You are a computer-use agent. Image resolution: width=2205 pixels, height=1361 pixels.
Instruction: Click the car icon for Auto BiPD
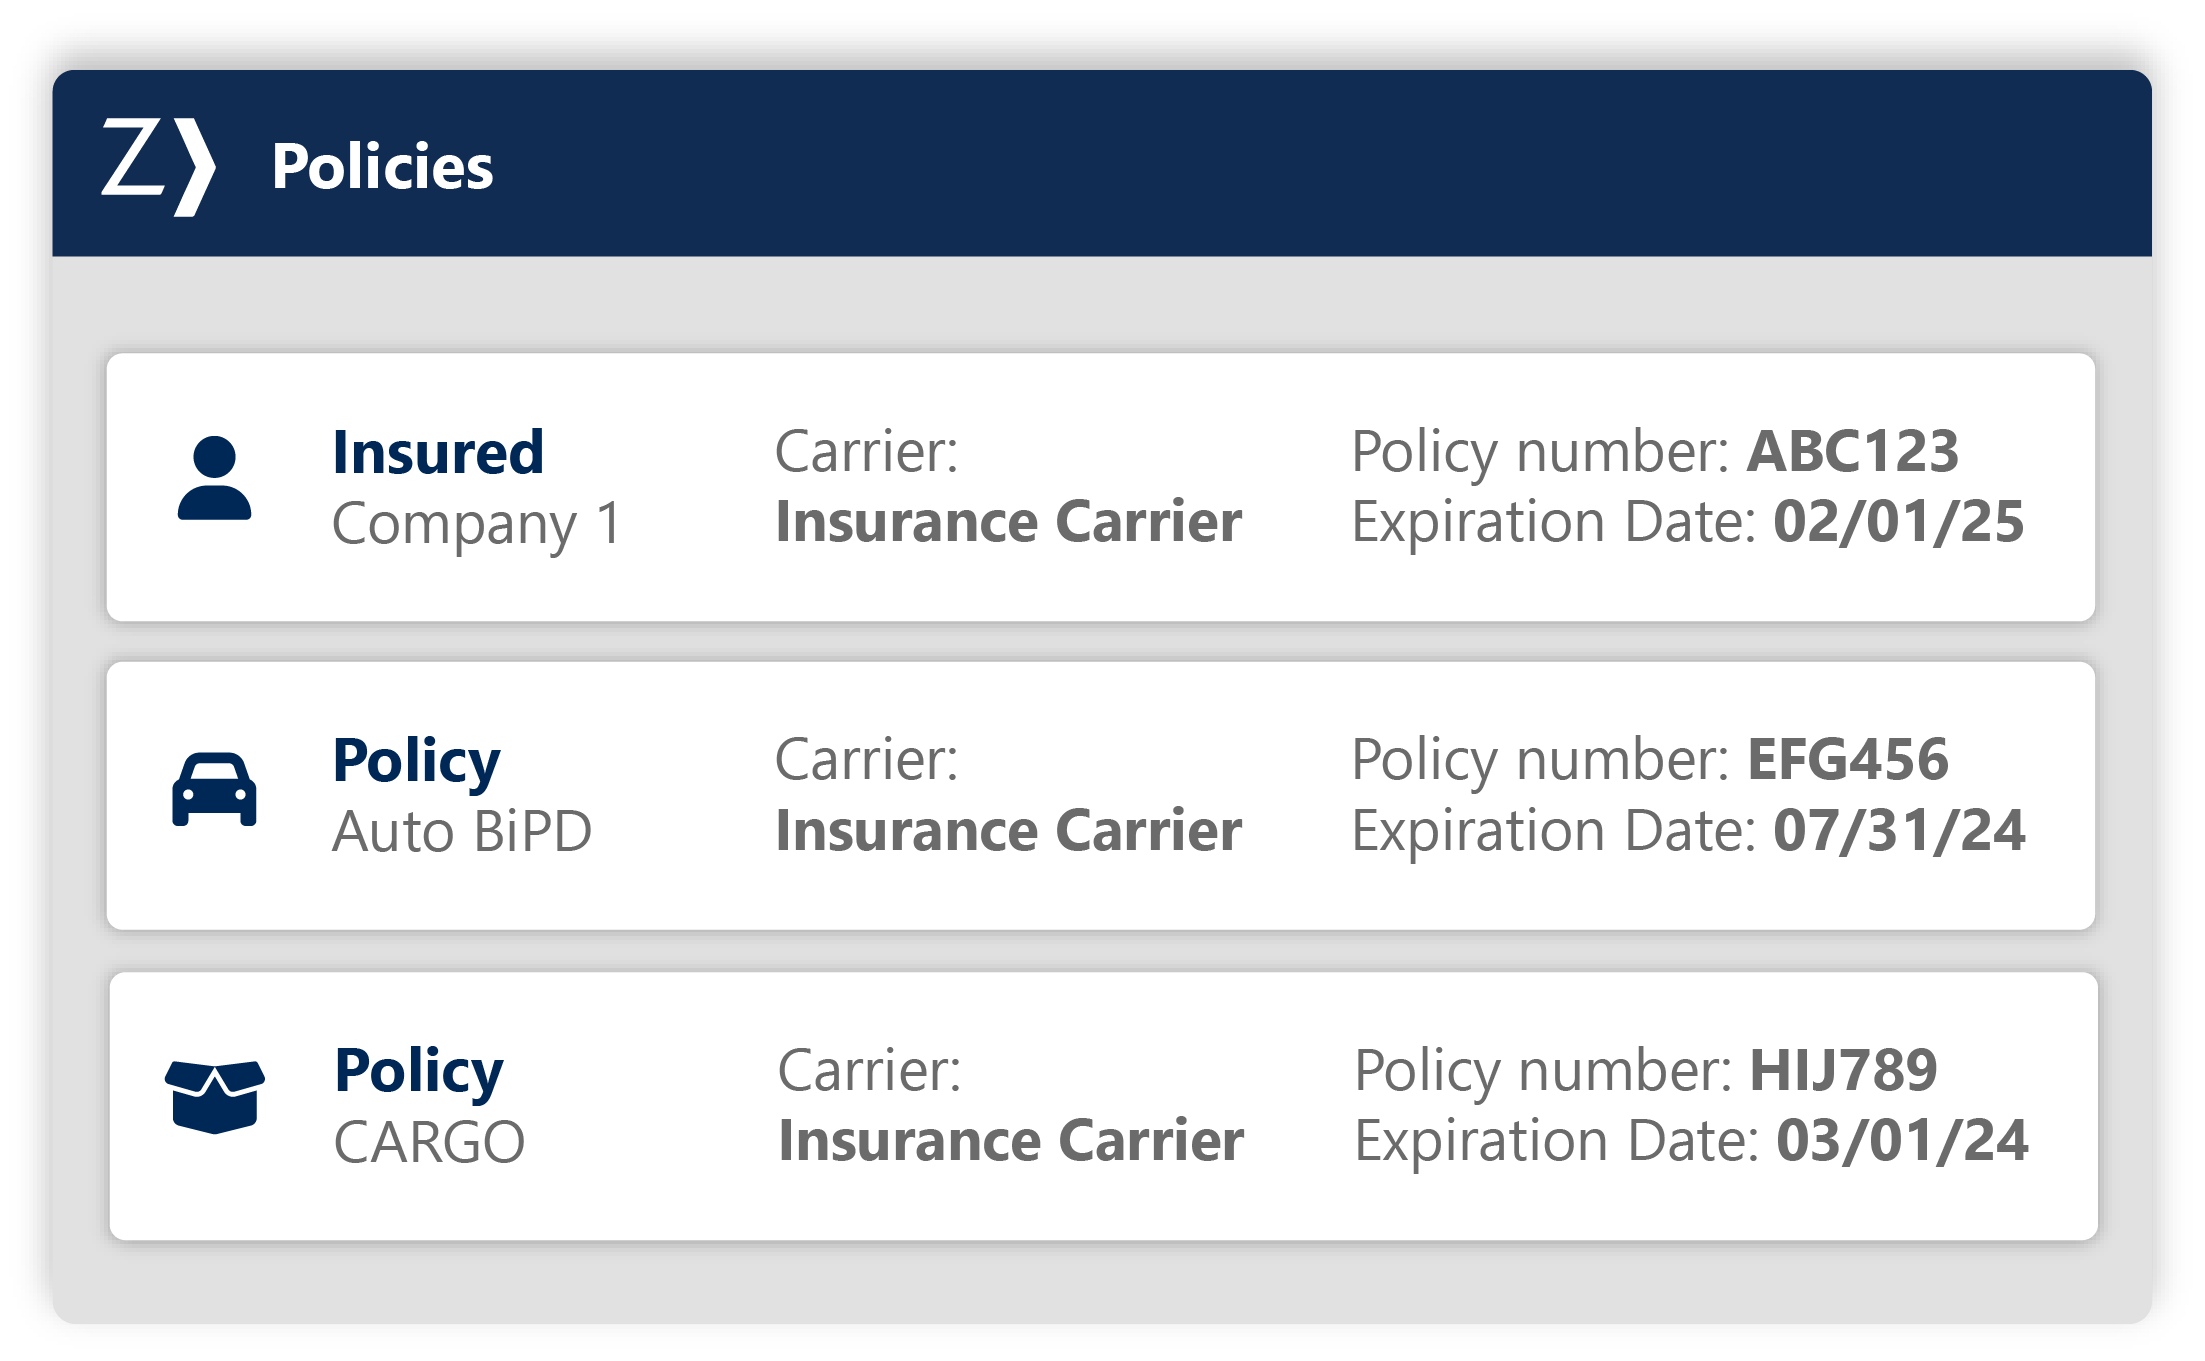coord(214,789)
